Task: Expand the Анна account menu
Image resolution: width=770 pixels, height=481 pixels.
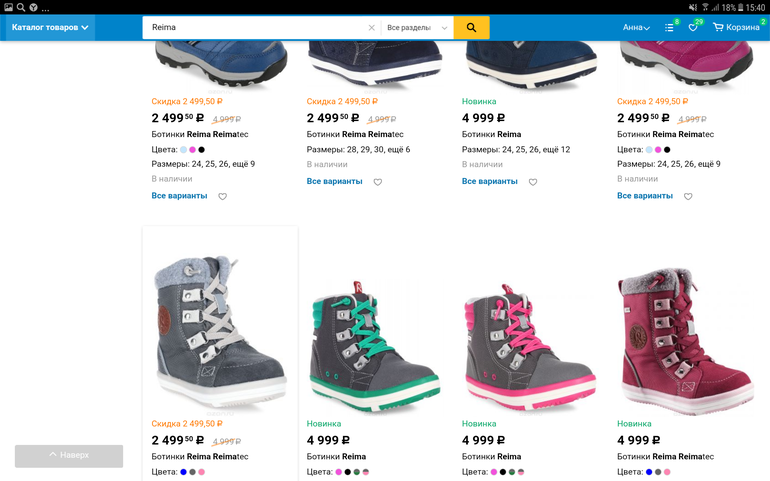Action: [x=636, y=28]
